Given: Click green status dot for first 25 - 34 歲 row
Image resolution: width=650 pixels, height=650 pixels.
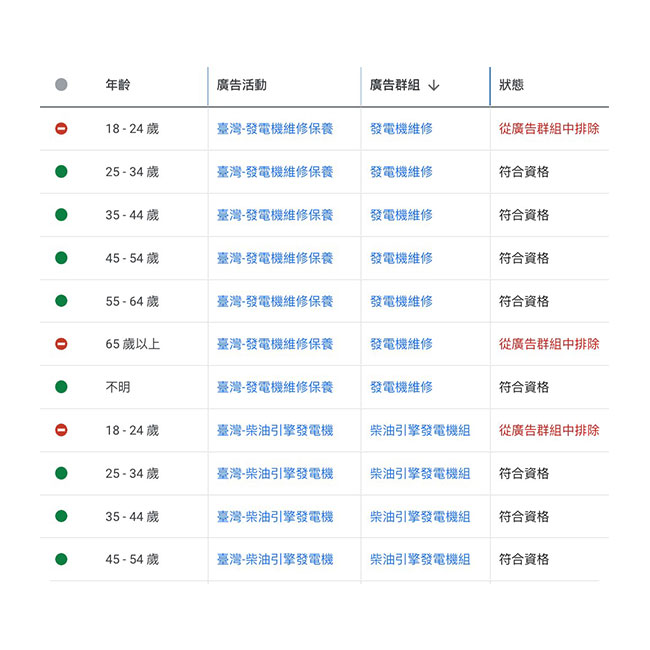Looking at the screenshot, I should 61,172.
